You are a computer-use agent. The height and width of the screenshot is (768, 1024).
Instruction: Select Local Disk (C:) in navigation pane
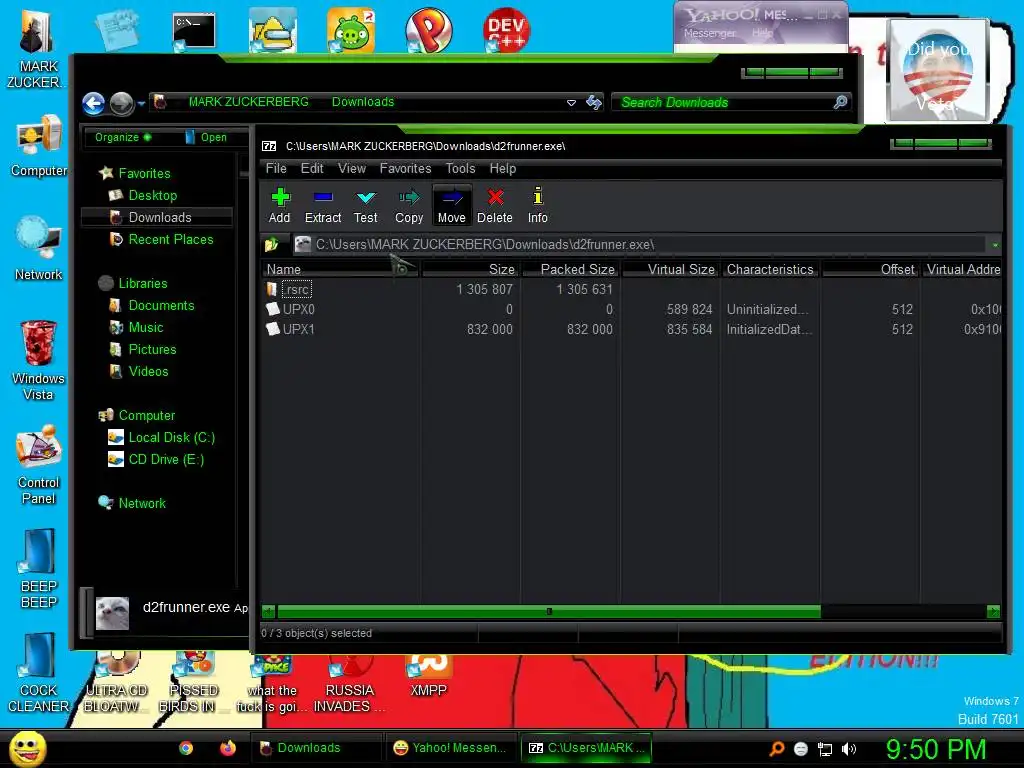pyautogui.click(x=171, y=438)
